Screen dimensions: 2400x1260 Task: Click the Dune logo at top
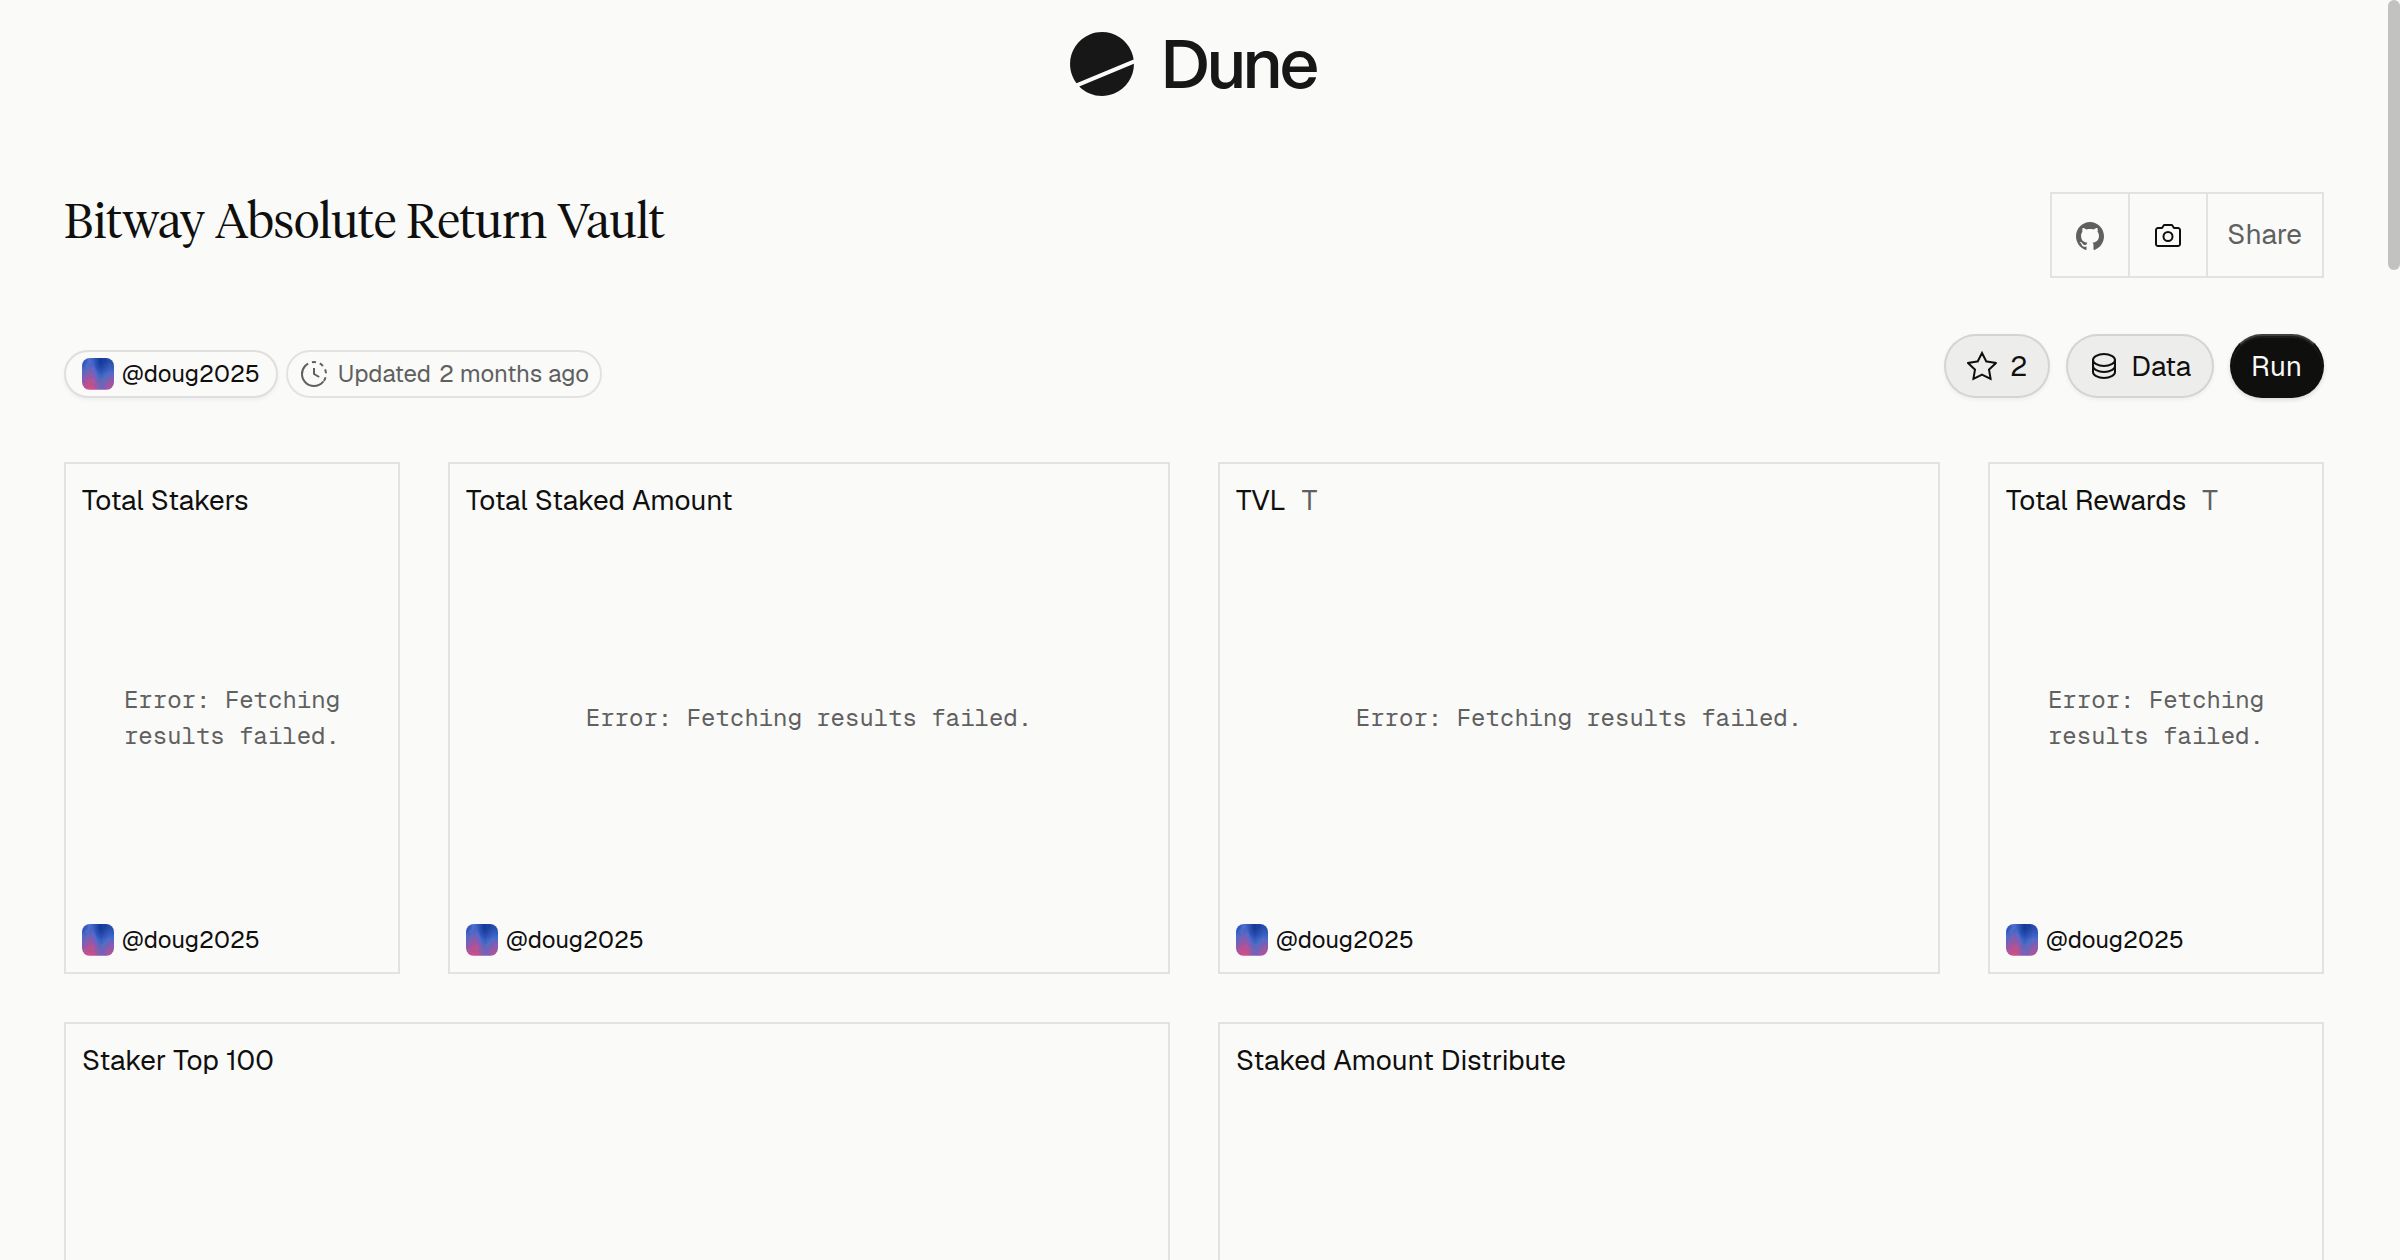[1193, 64]
